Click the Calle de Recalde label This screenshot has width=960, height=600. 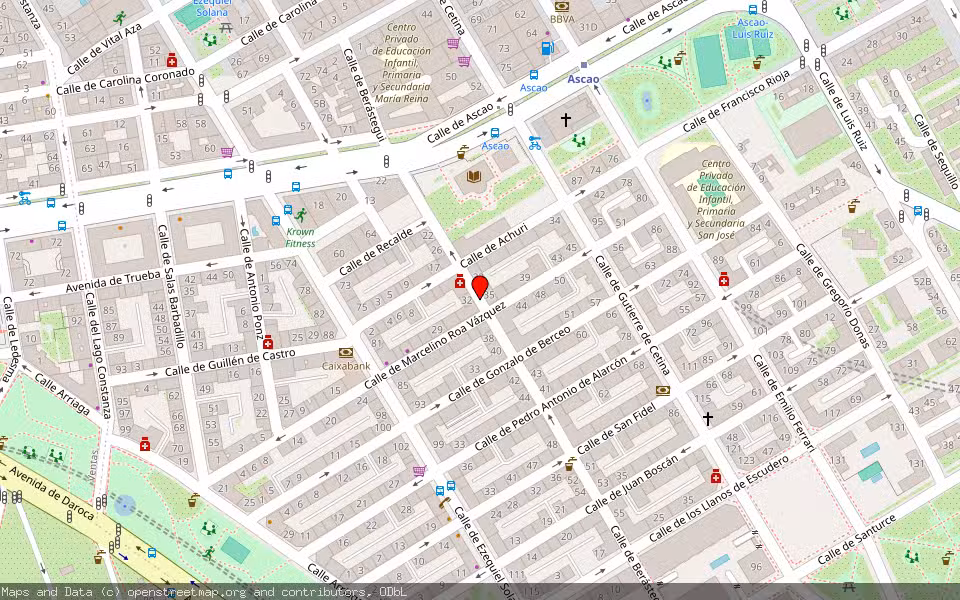[x=375, y=252]
